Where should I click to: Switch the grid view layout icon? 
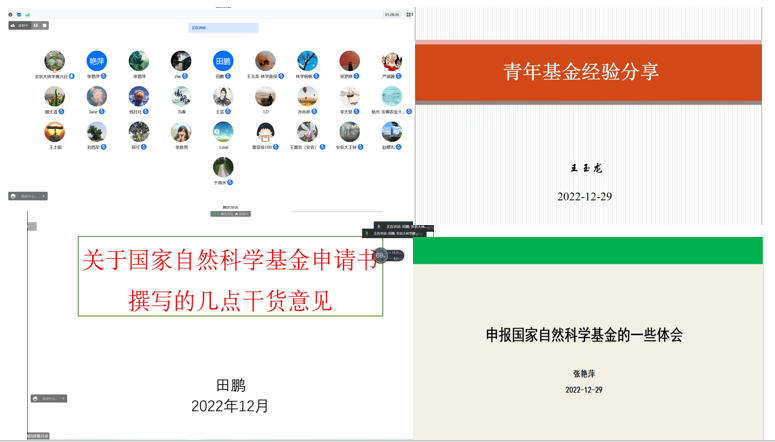coord(409,15)
